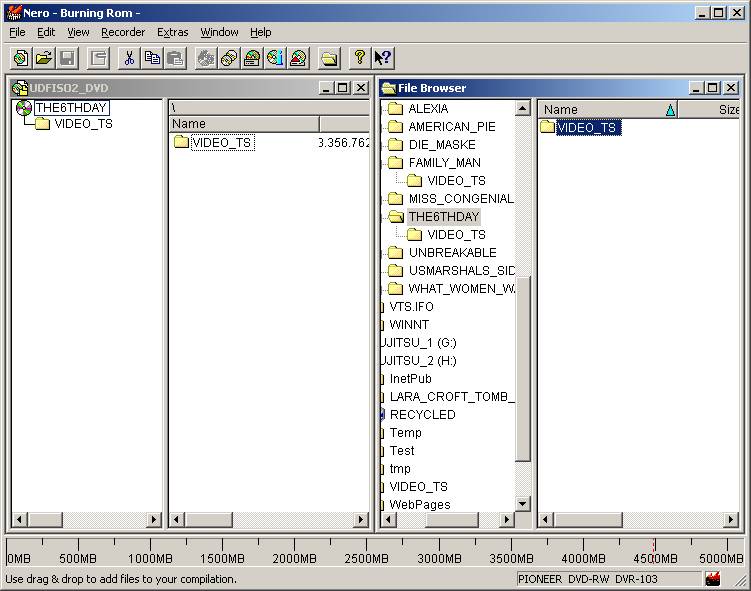Toggle File Browser toolbar folder icon
The height and width of the screenshot is (591, 751).
[x=329, y=58]
